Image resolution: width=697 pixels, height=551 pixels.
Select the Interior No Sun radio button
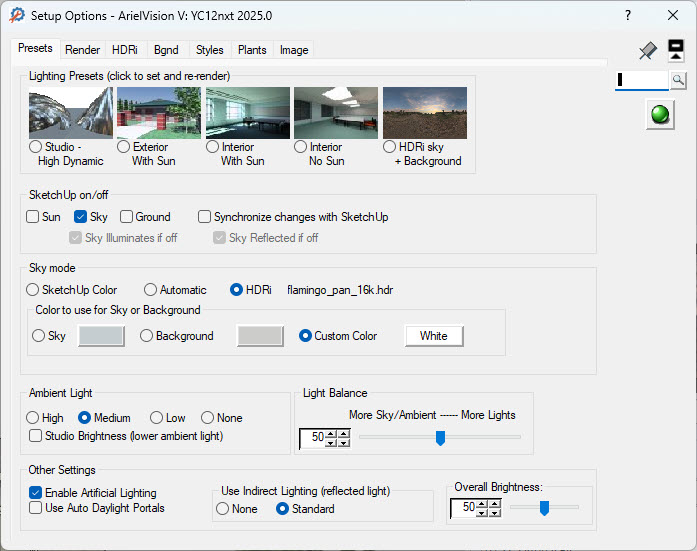[300, 147]
